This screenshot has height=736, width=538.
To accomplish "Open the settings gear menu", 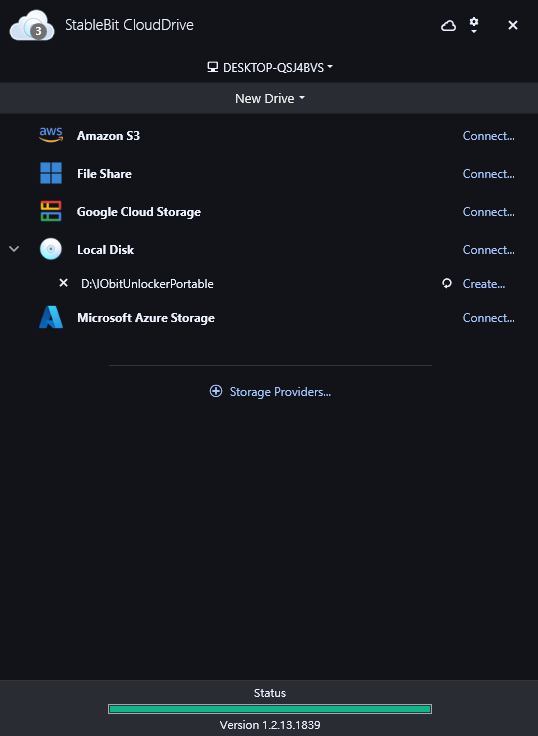I will click(474, 25).
